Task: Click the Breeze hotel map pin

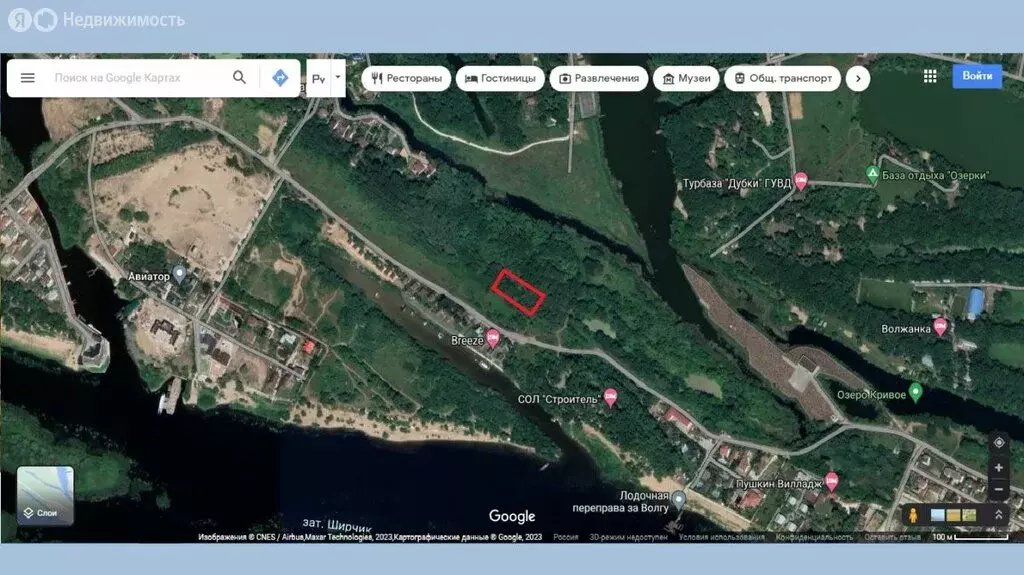Action: (x=492, y=340)
